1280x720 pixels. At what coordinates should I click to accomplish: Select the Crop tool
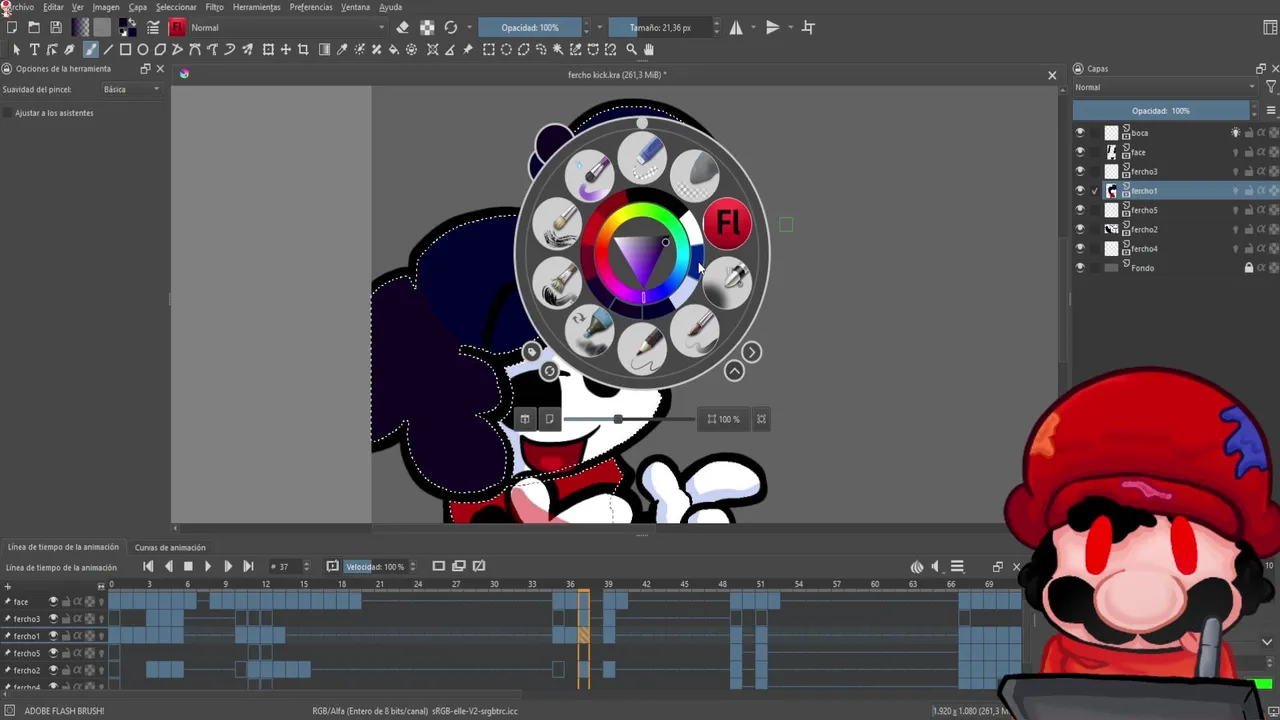pos(303,49)
